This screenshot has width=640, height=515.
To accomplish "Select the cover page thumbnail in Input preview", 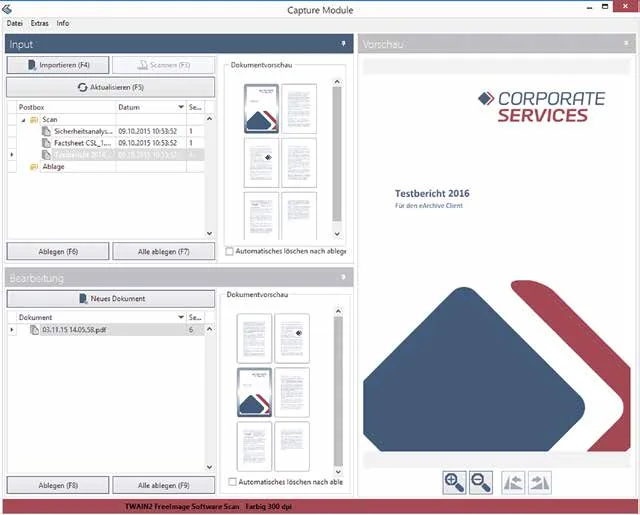I will pos(261,109).
